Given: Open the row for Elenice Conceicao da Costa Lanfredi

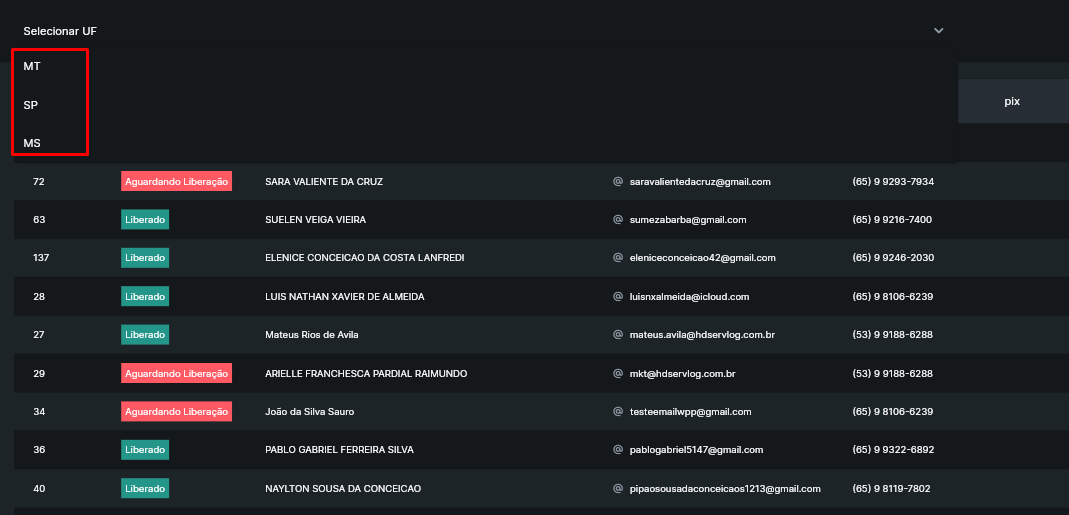Looking at the screenshot, I should click(364, 258).
